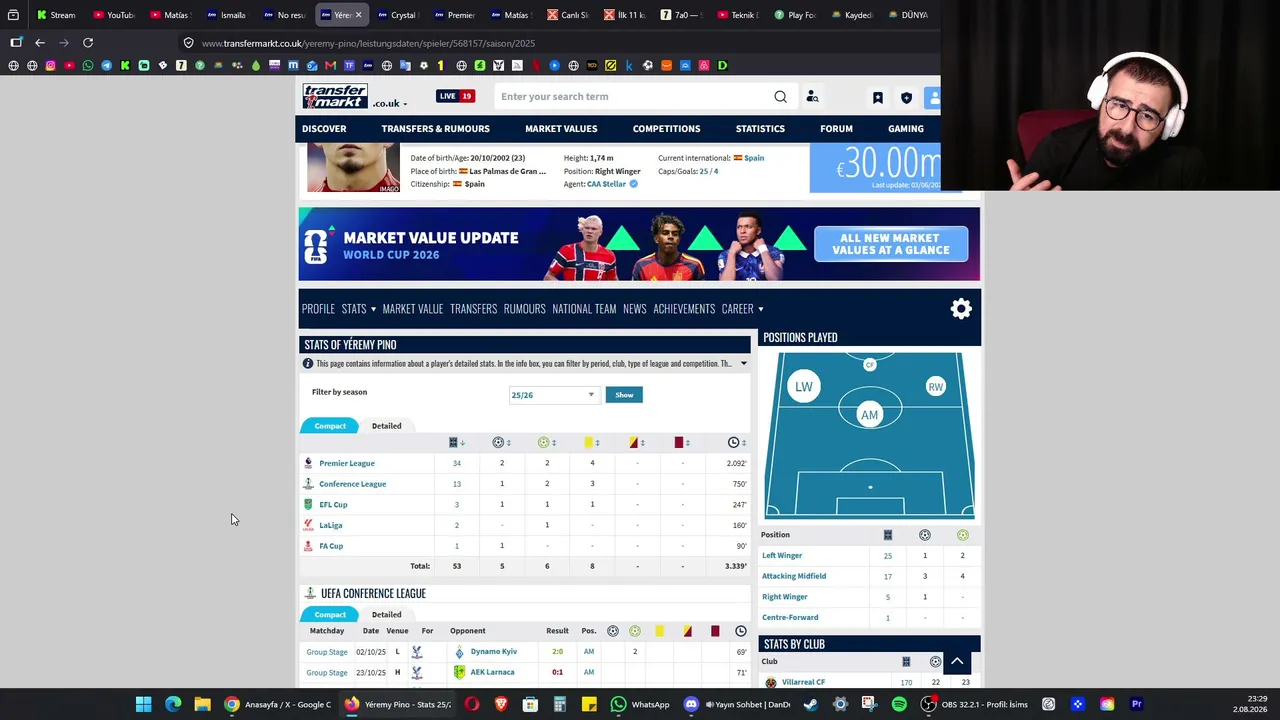Click the Transfermarkt logo
Screen dimensions: 1280x720
(x=335, y=96)
